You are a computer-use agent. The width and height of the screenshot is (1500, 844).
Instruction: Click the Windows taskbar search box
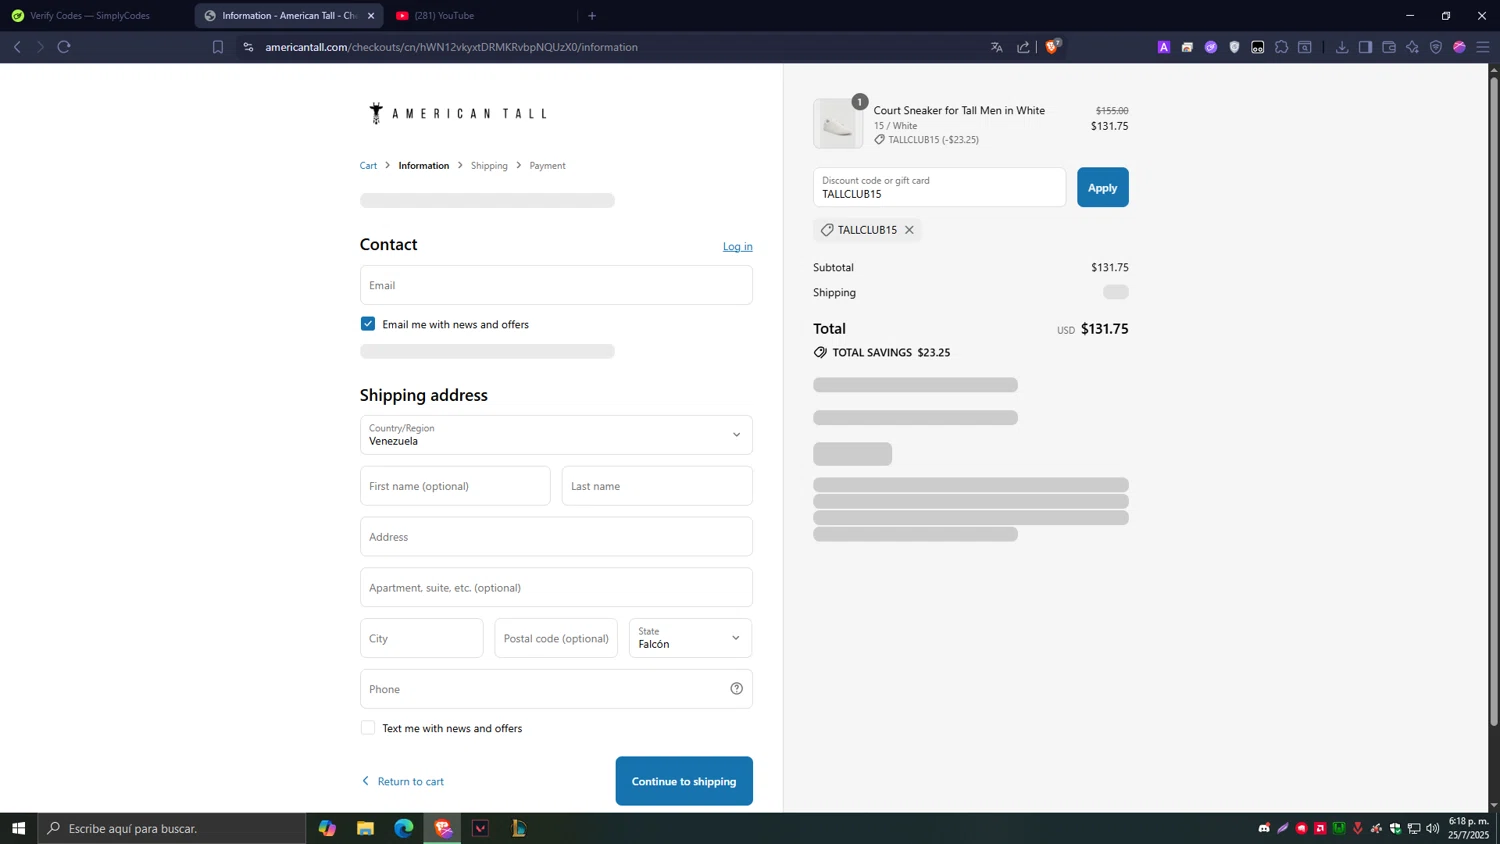pyautogui.click(x=172, y=828)
